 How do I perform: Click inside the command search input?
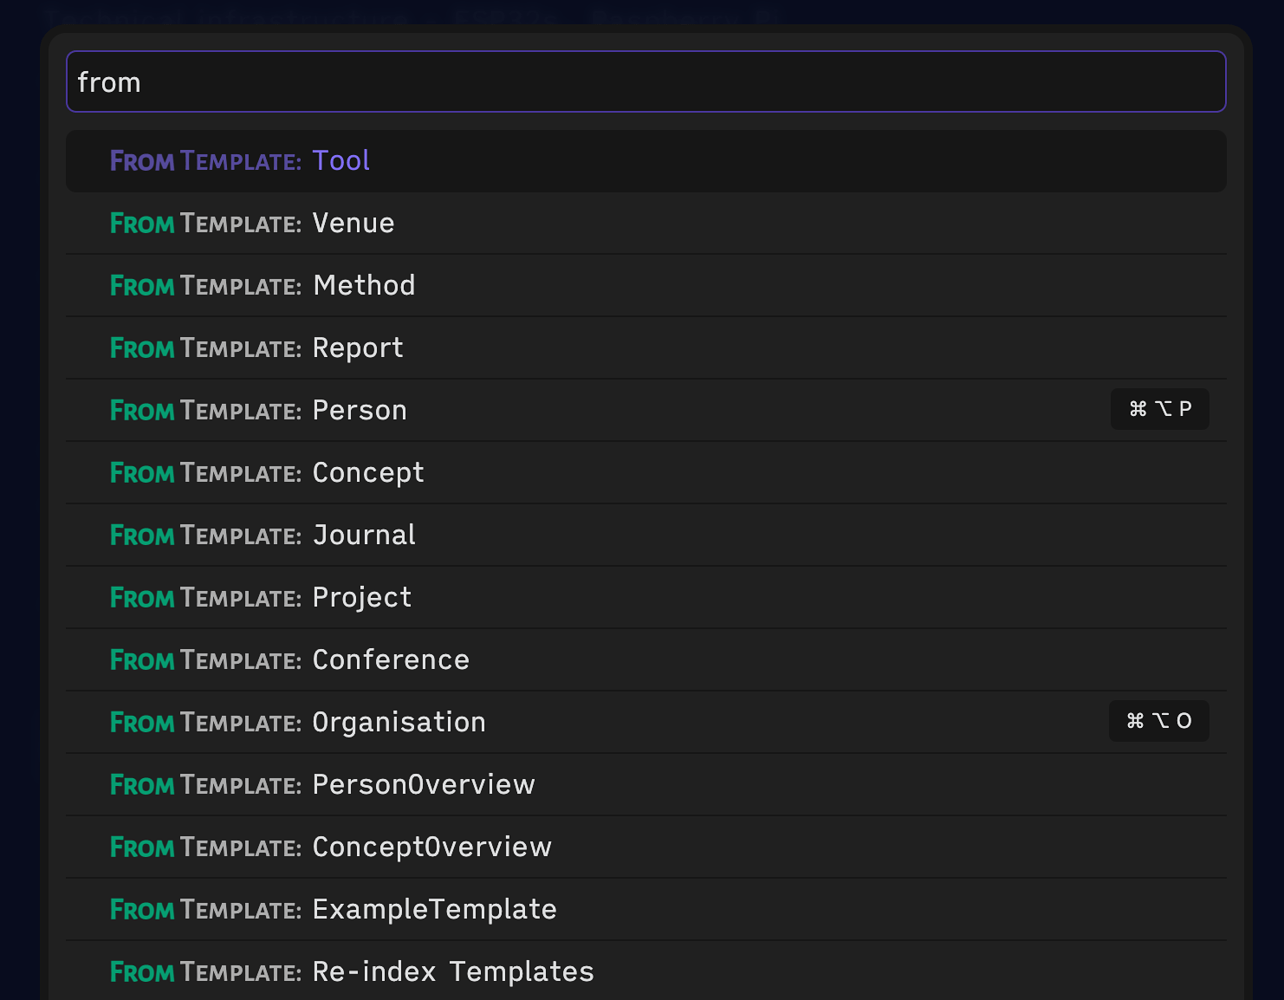[x=646, y=81]
